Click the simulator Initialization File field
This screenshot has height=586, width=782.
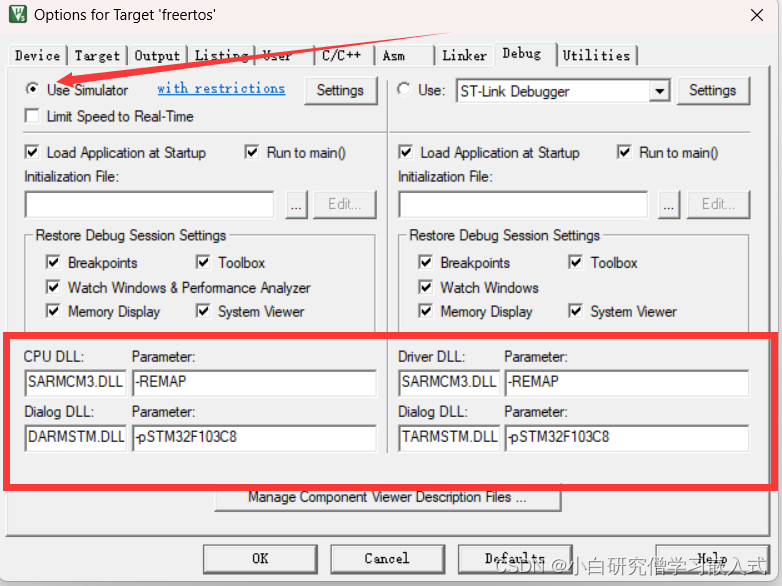[149, 204]
